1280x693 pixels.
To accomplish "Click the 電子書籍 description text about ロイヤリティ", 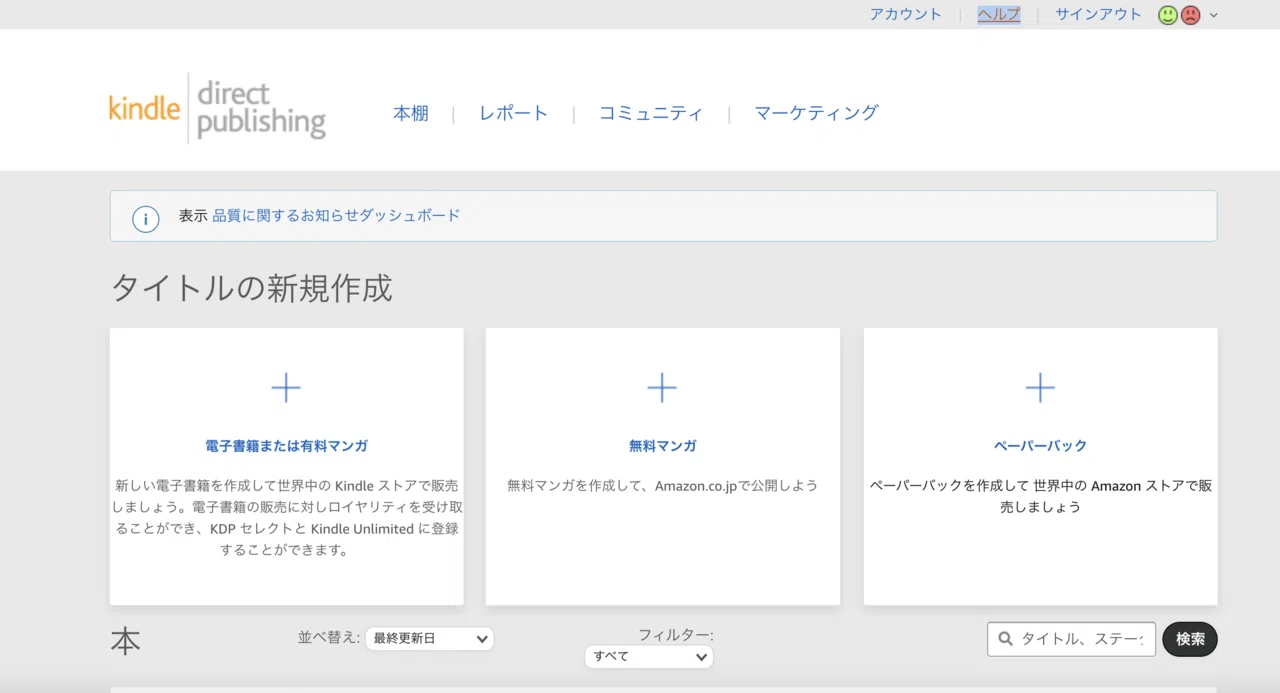I will pyautogui.click(x=286, y=517).
